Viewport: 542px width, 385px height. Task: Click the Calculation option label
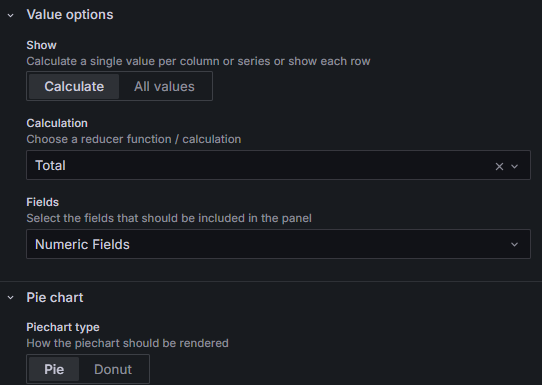[x=57, y=123]
